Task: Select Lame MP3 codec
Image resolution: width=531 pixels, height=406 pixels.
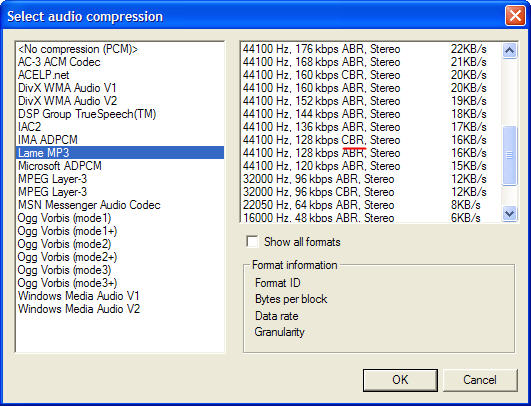Action: tap(120, 153)
